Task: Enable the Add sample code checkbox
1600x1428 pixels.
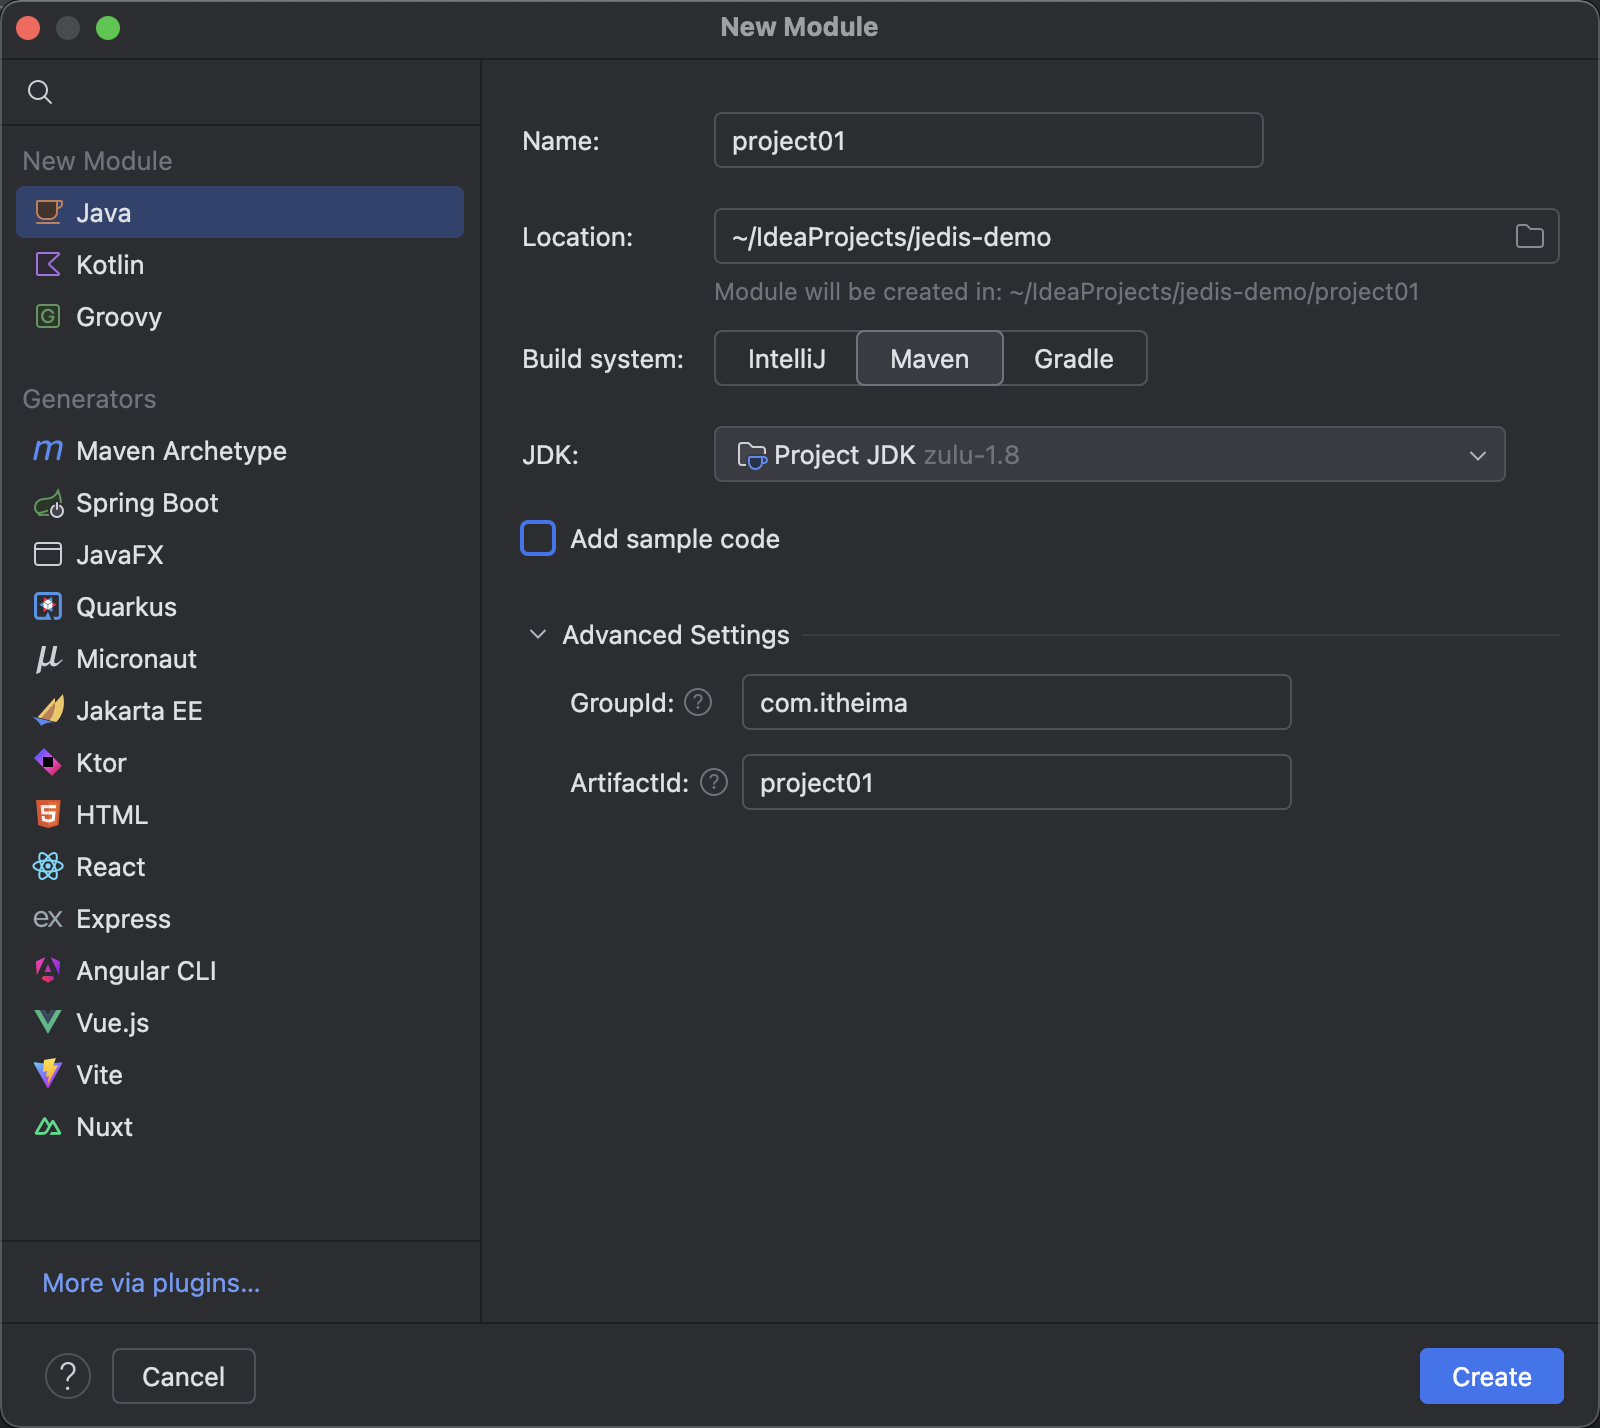Action: pos(538,538)
